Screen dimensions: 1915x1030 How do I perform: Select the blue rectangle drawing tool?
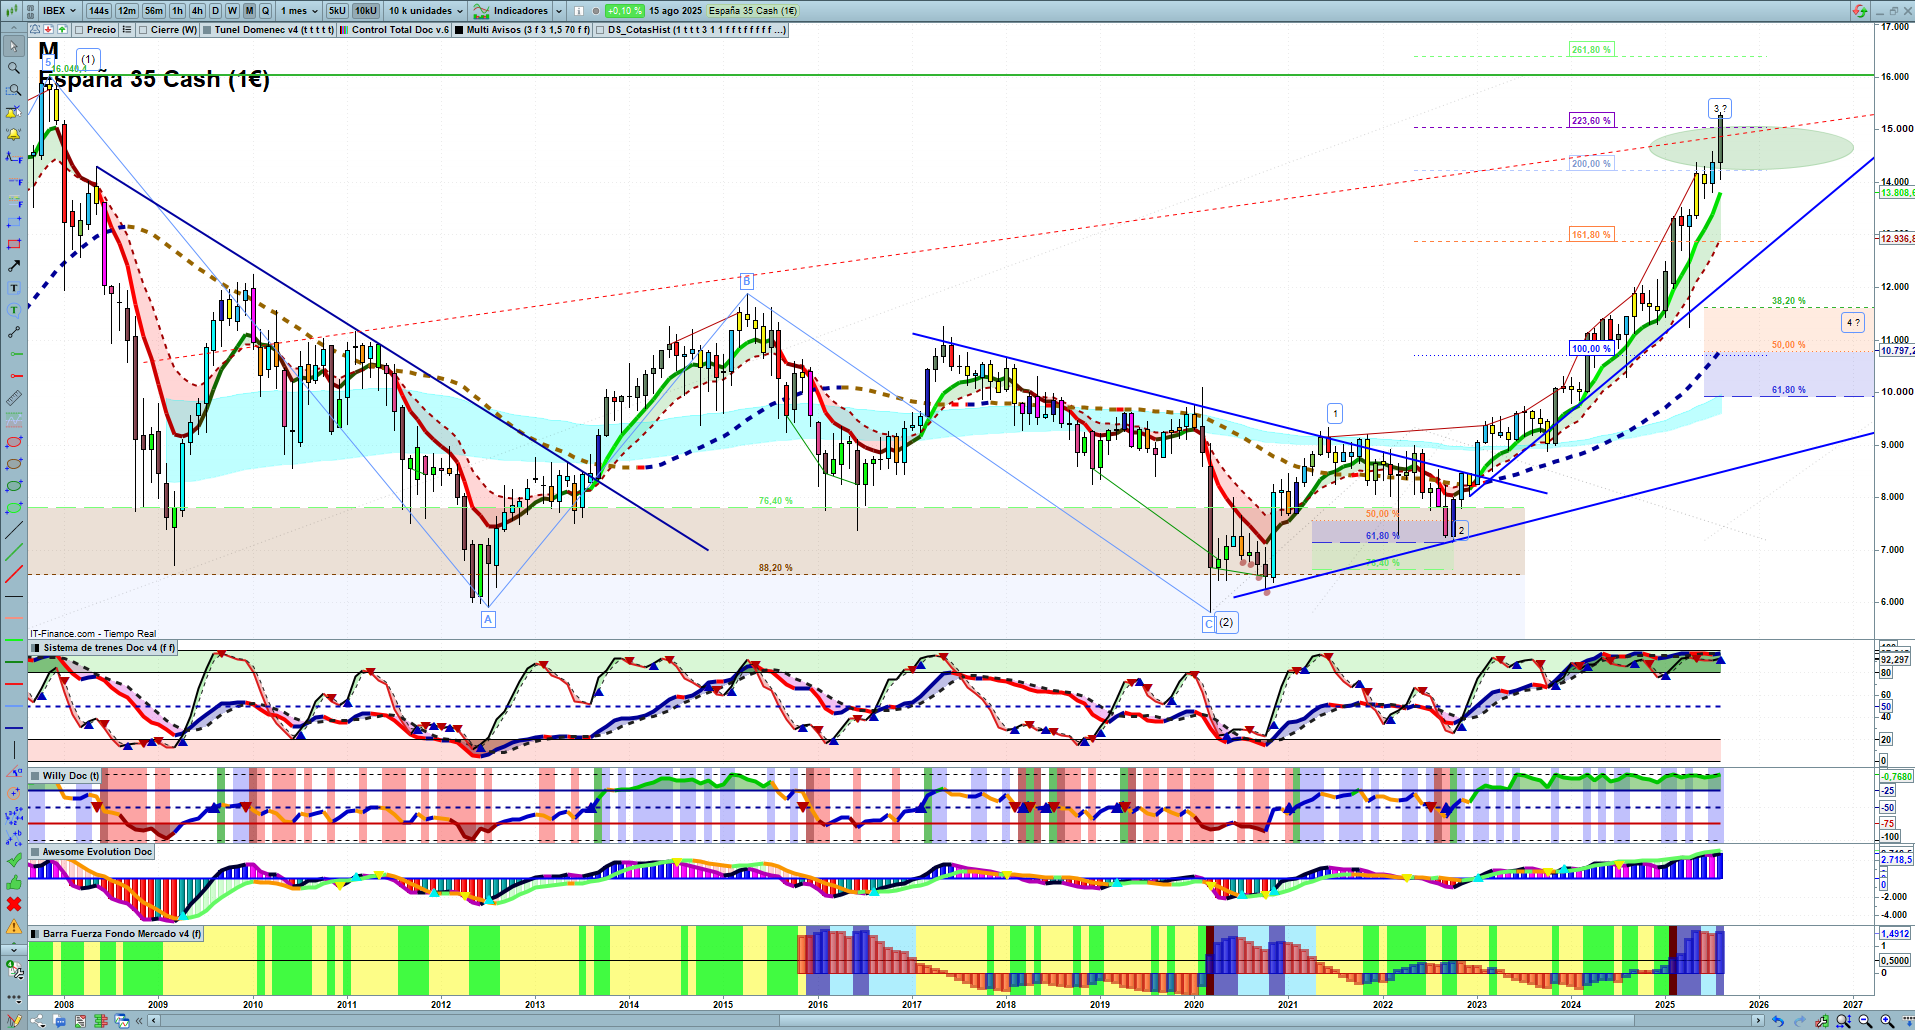coord(14,222)
